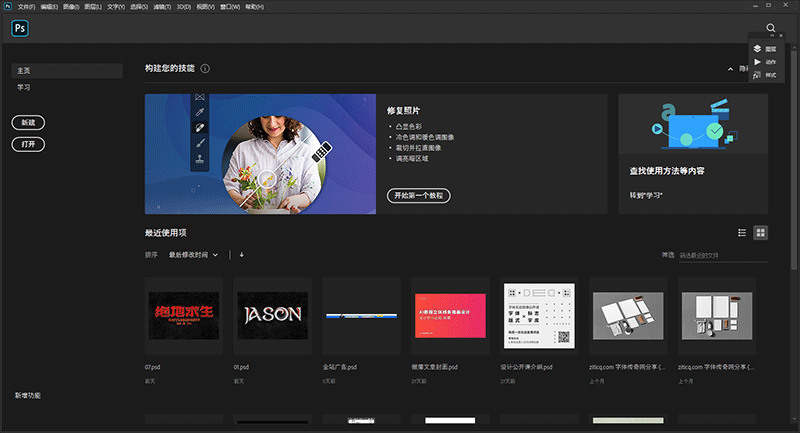
Task: Open the 07.psd thumbnail
Action: tap(184, 316)
